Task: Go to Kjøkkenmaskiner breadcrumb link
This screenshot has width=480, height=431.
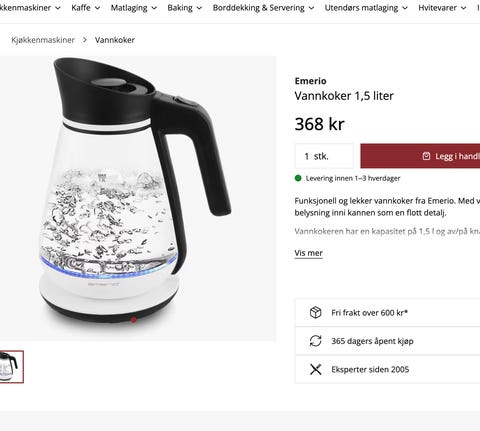Action: pyautogui.click(x=43, y=40)
